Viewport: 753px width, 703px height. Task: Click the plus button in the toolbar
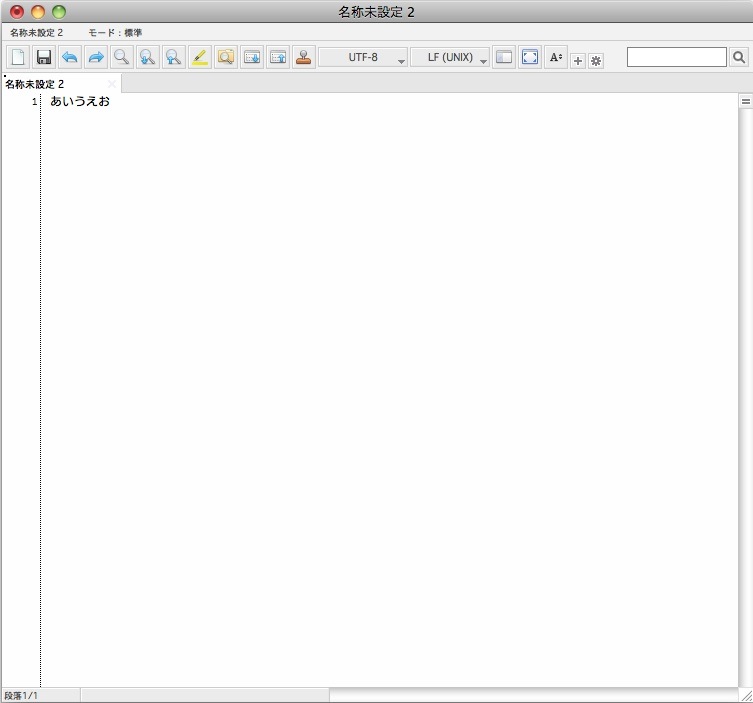point(578,61)
